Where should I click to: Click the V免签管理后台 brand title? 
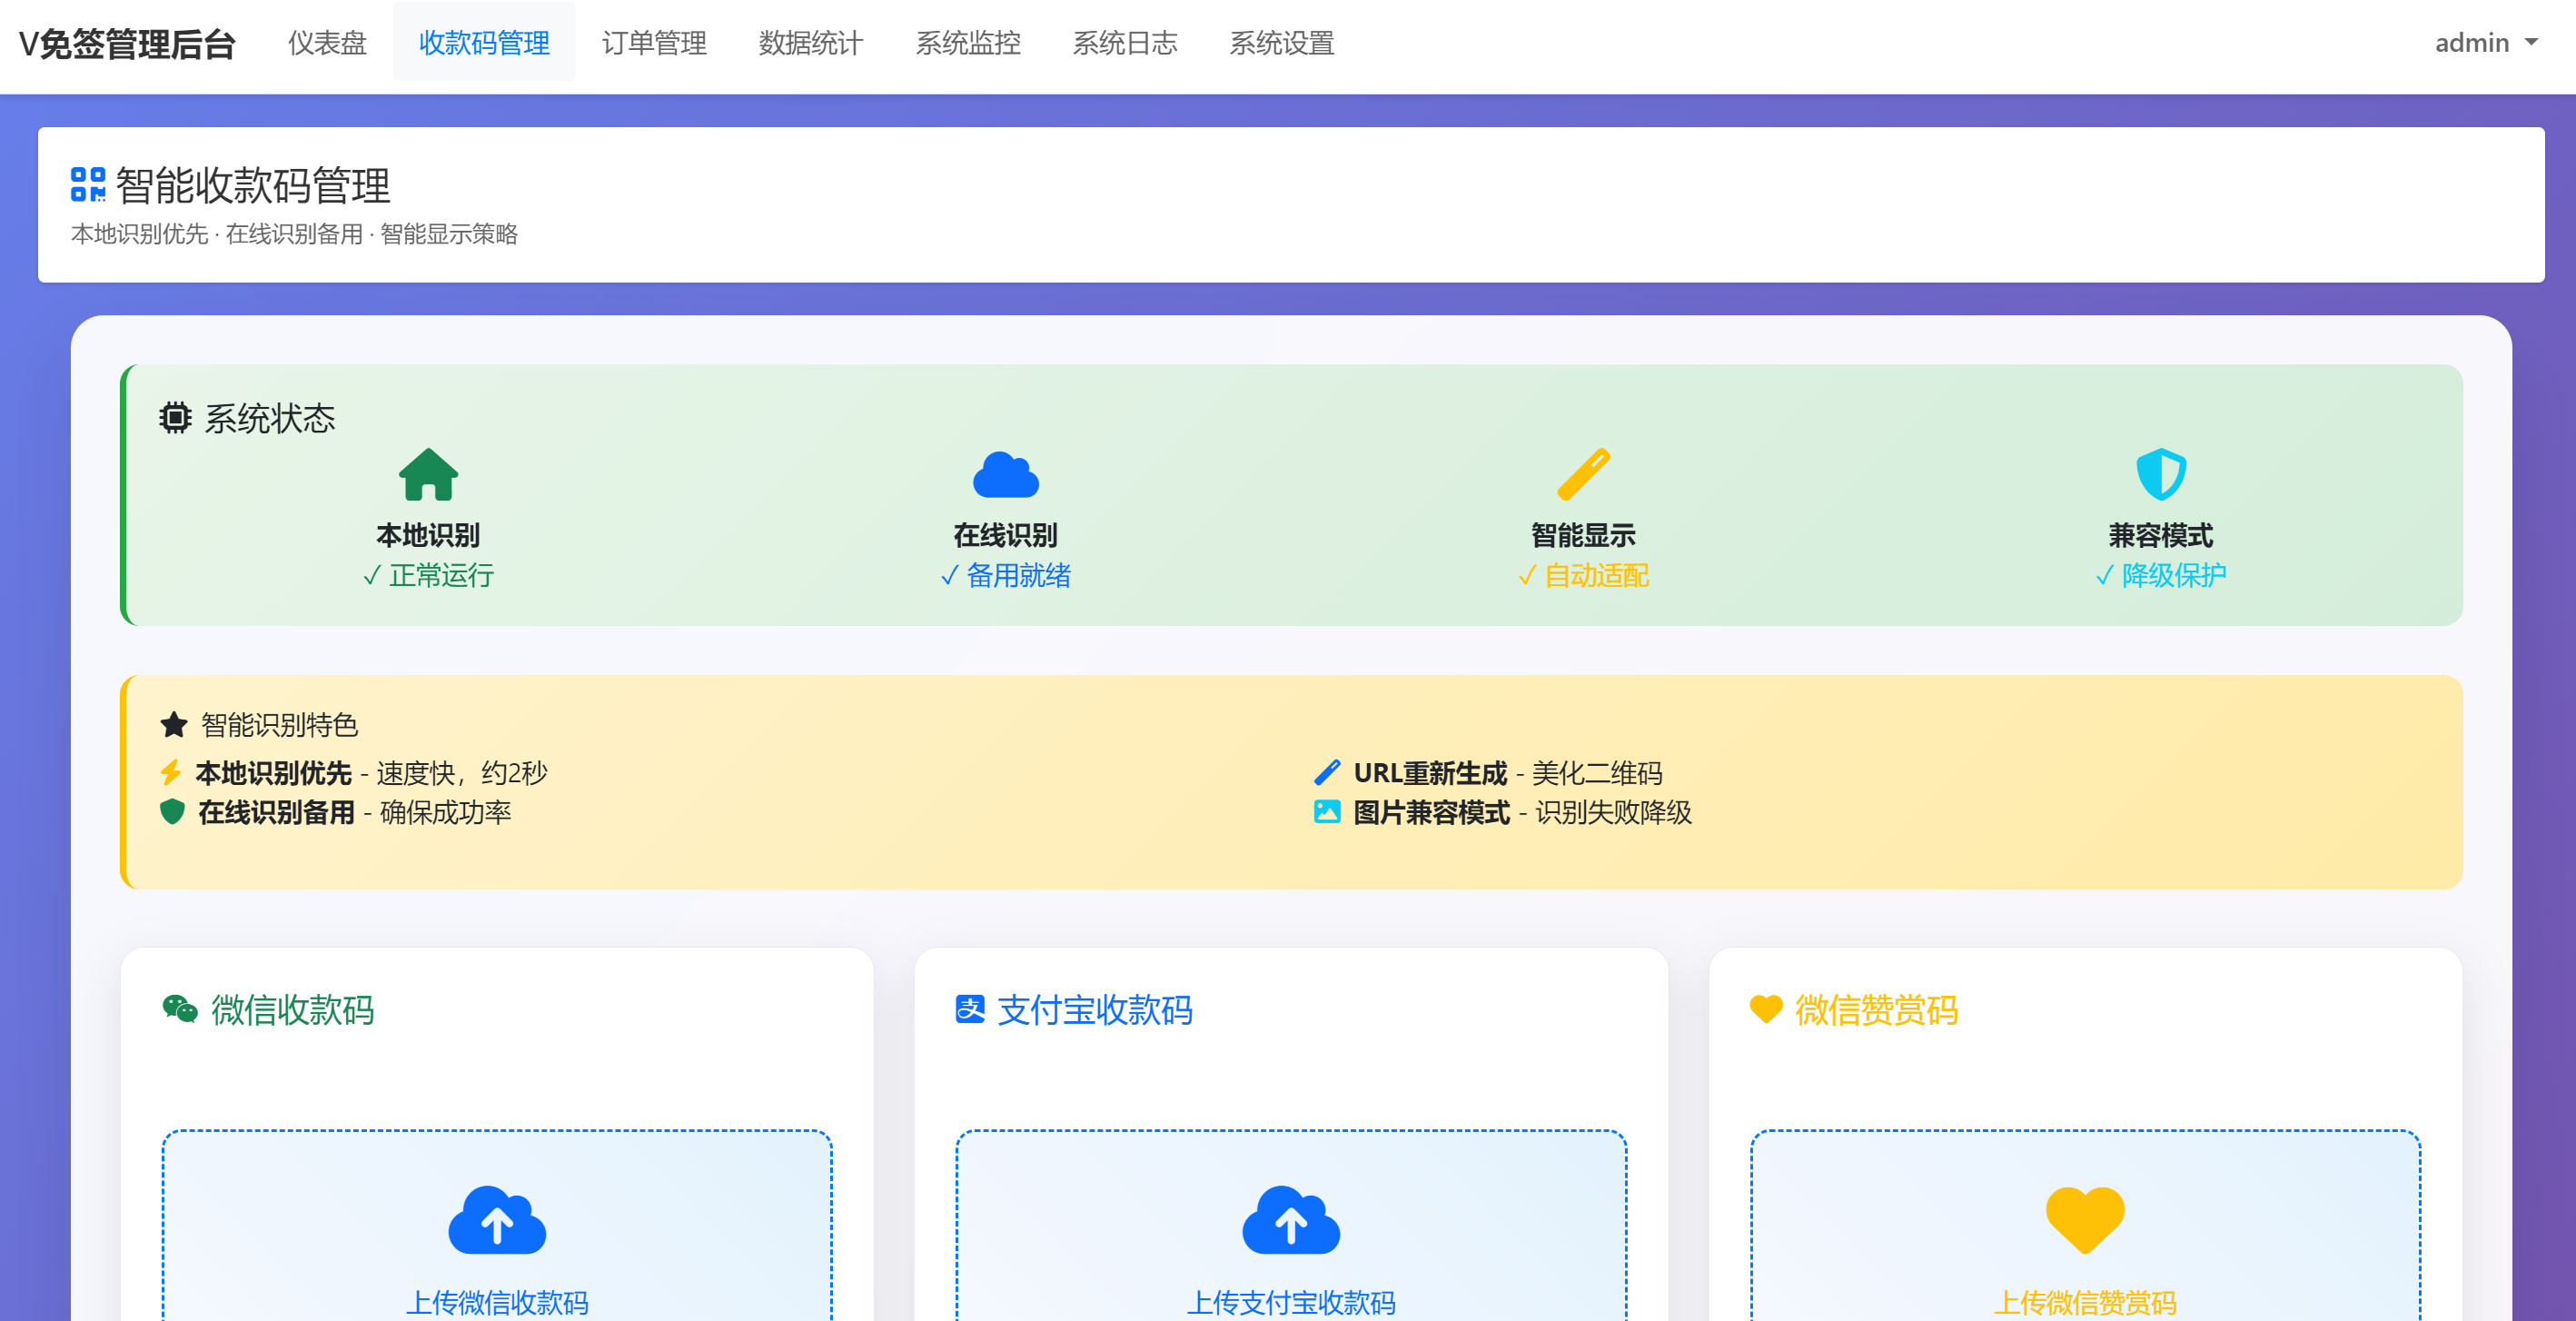(127, 44)
